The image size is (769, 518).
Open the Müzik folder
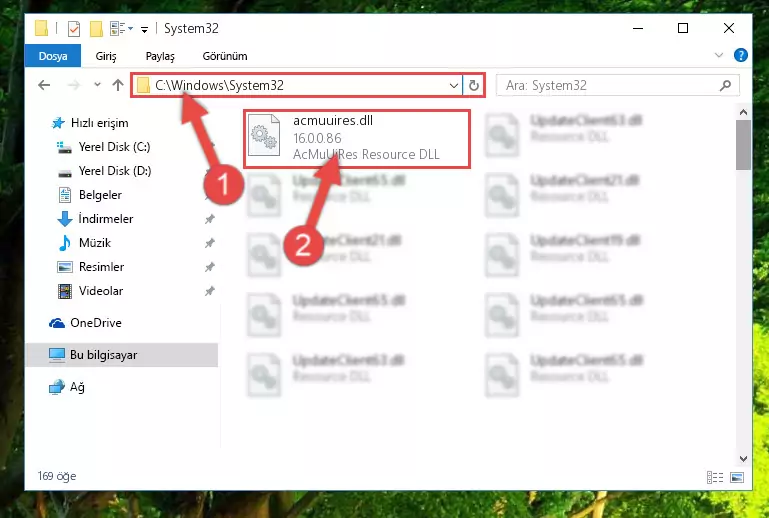pyautogui.click(x=95, y=243)
